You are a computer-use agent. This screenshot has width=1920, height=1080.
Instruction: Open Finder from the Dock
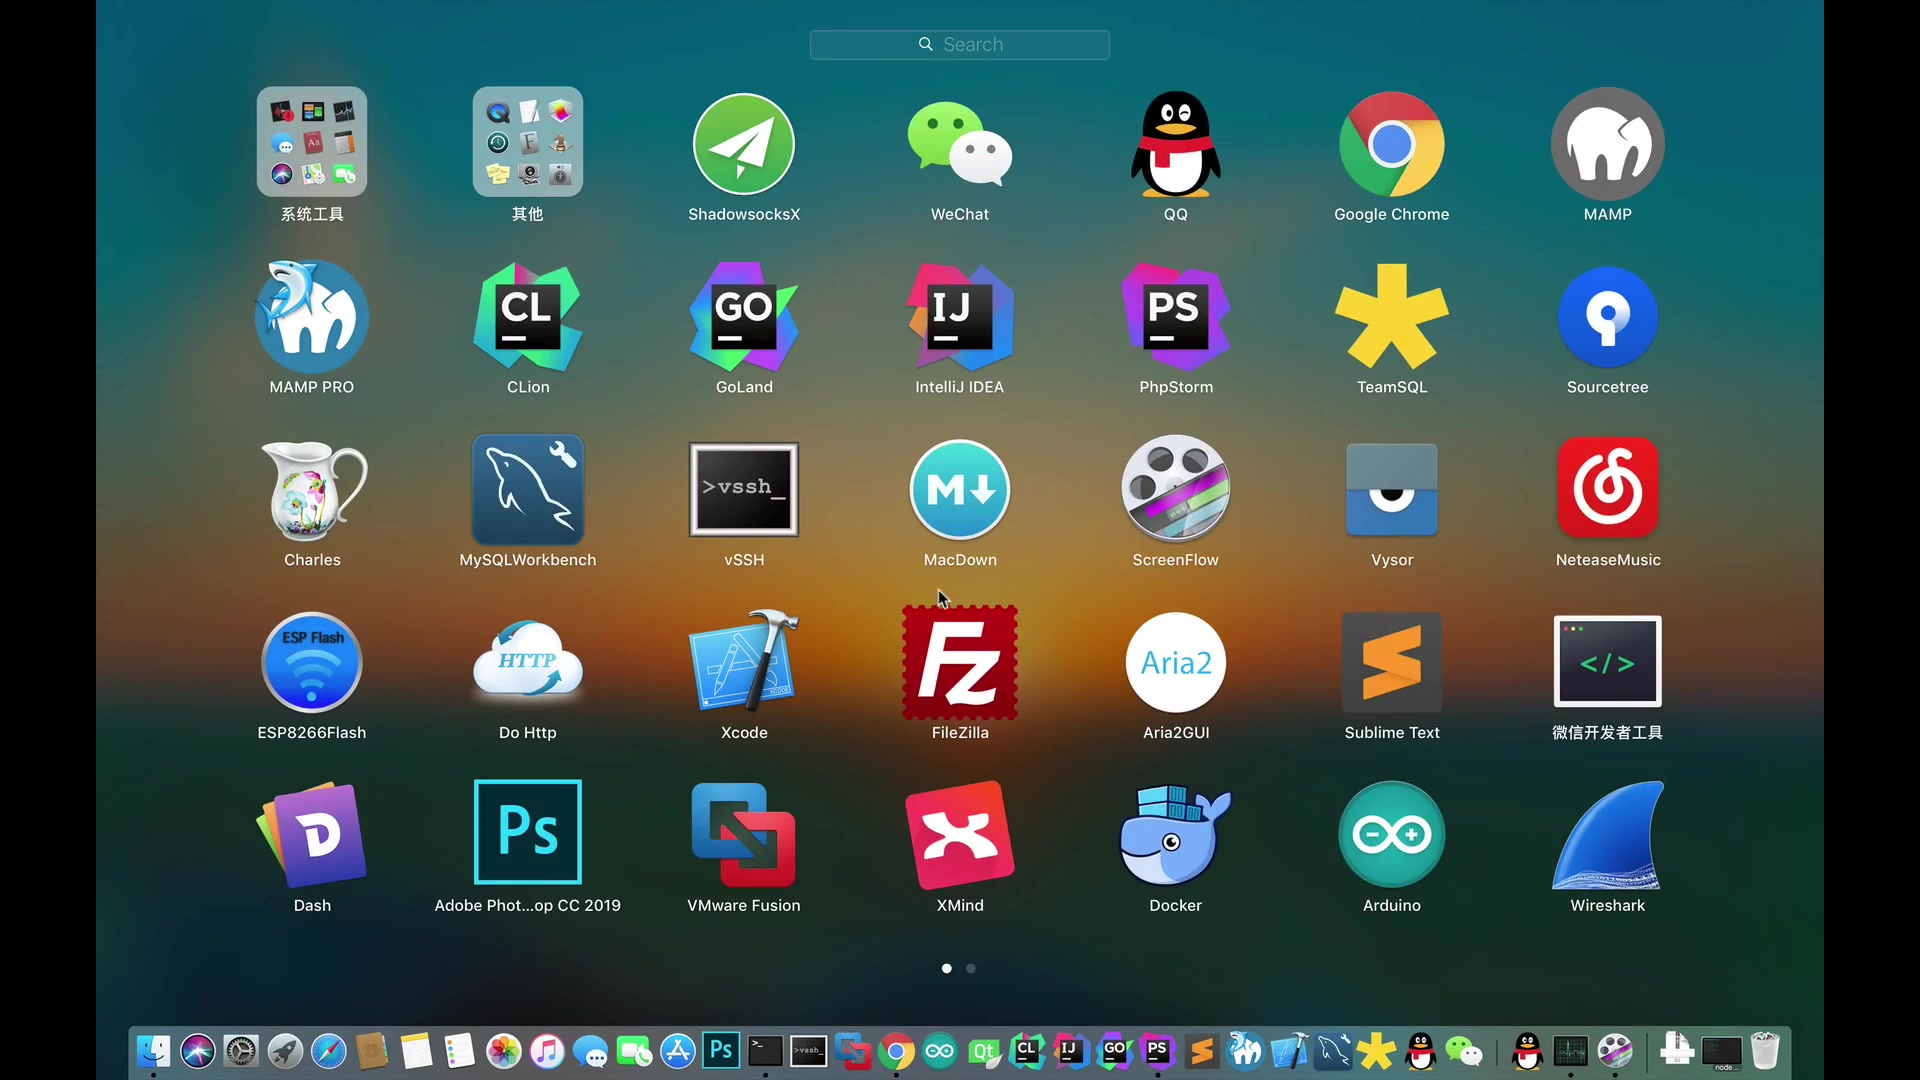(153, 1051)
